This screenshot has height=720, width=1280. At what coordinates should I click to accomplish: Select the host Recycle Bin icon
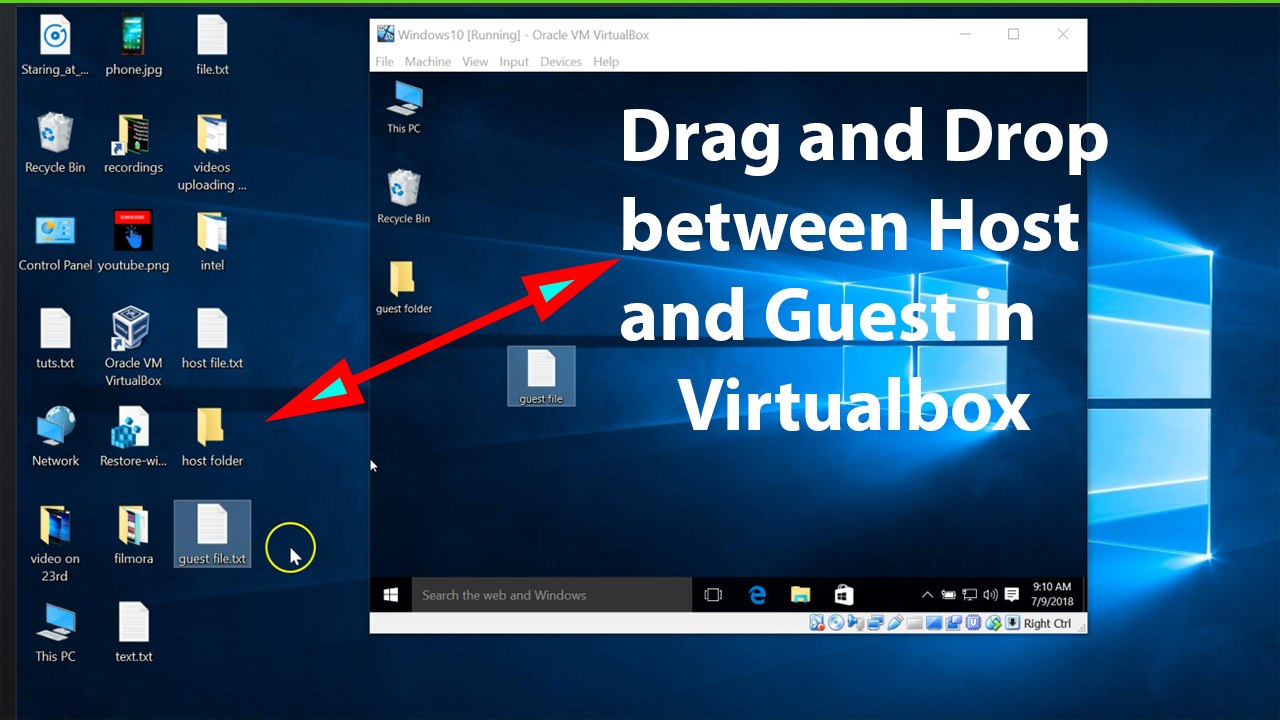(55, 144)
